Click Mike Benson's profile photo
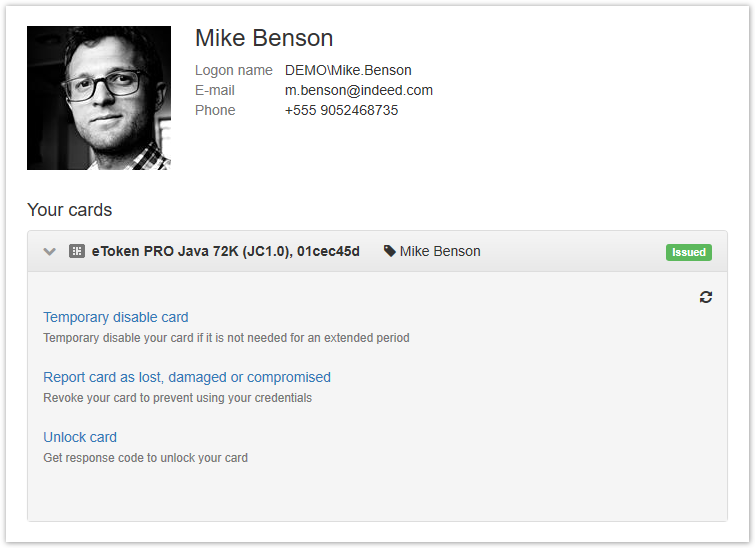Image resolution: width=755 pixels, height=548 pixels. click(99, 98)
